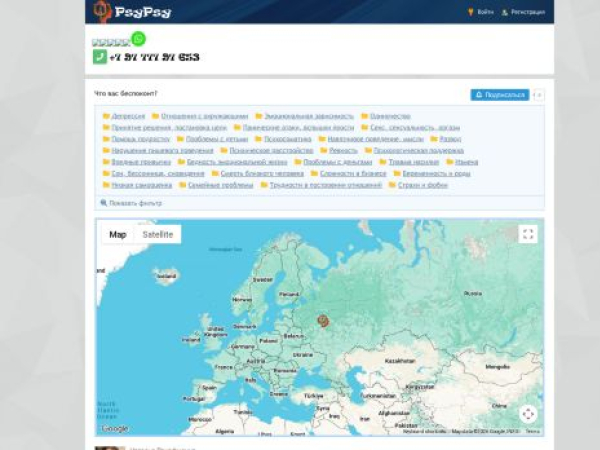The width and height of the screenshot is (600, 450).
Task: Open Сон, бессонница, сновидения category
Action: pos(158,173)
